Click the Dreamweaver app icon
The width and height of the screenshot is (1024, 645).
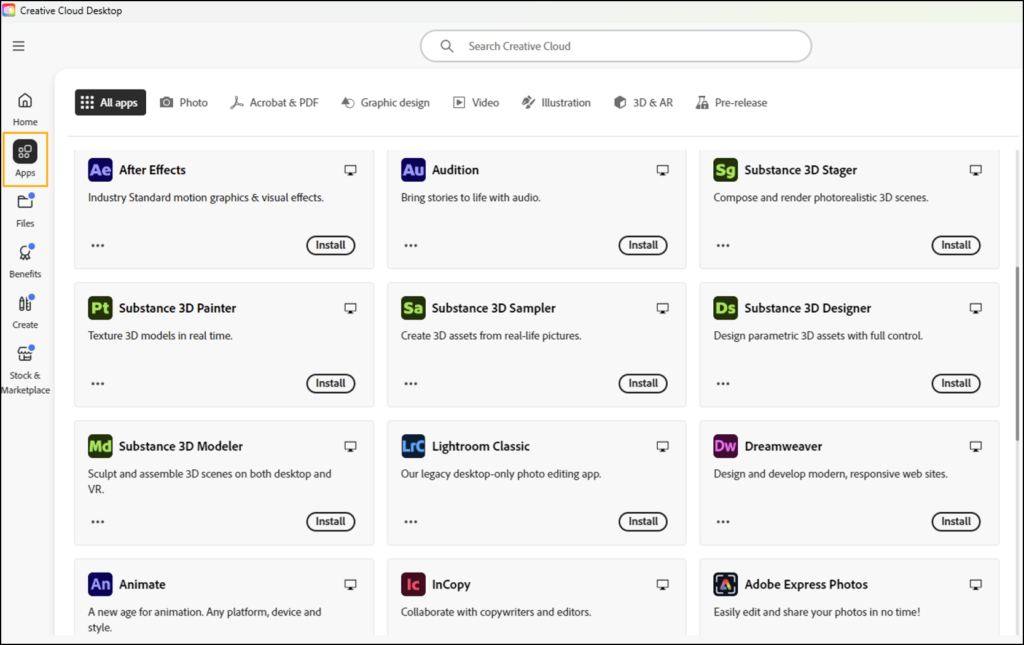(x=726, y=446)
